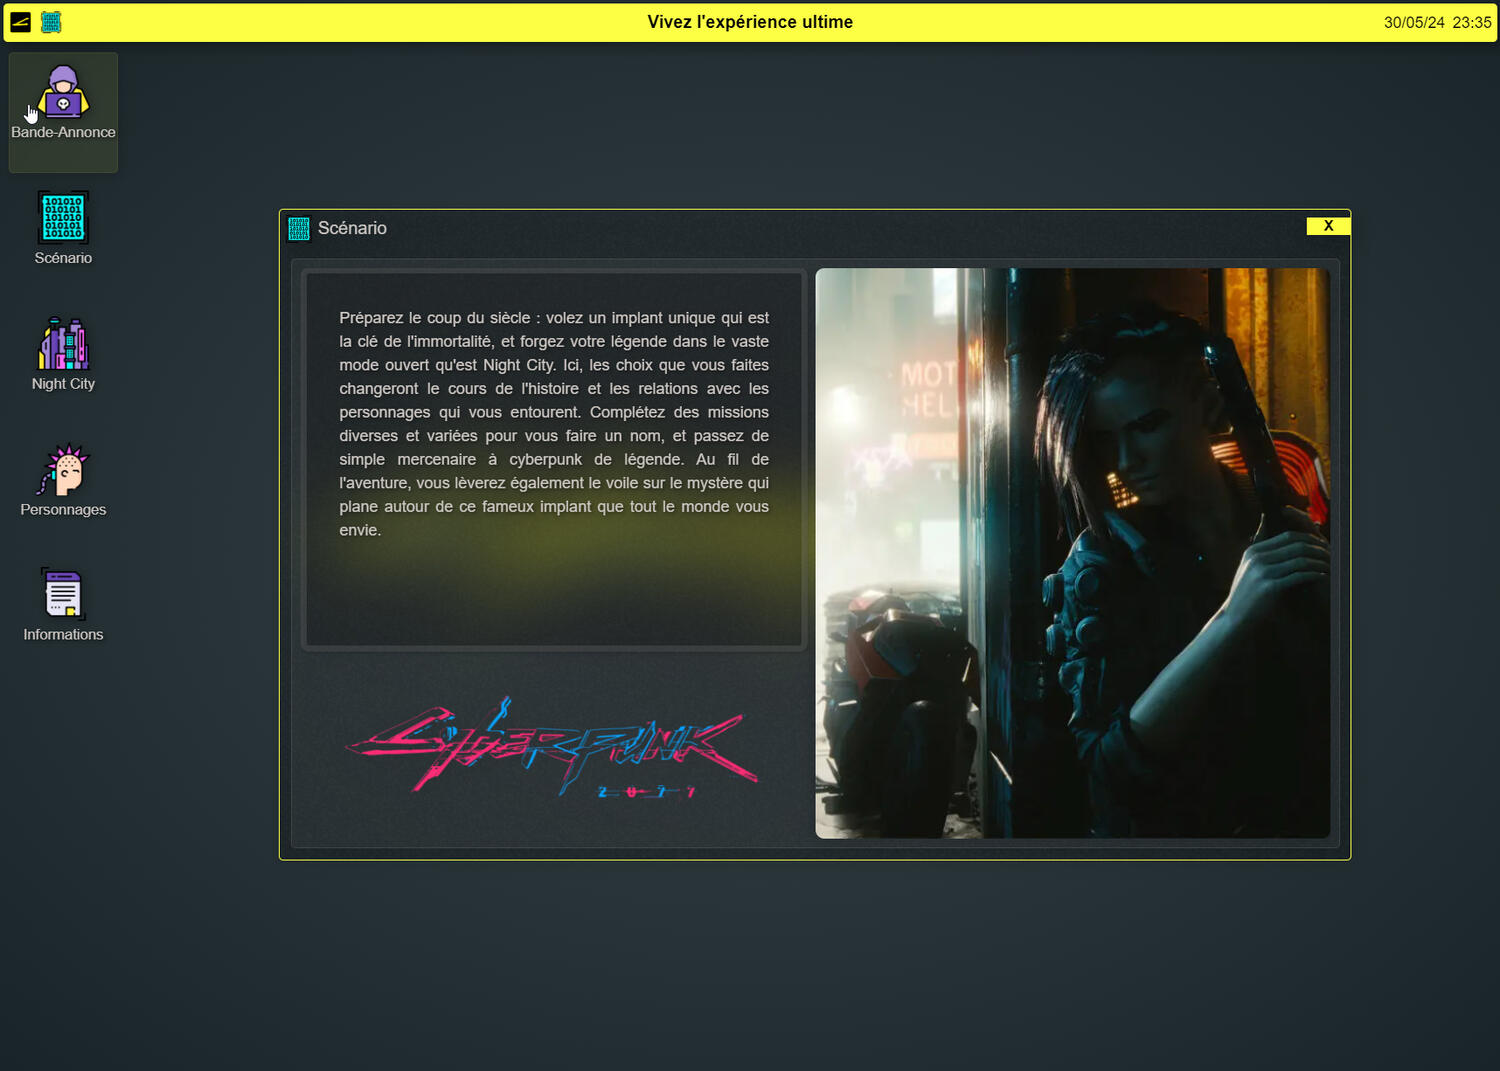
Task: Click the character artwork image
Action: click(1072, 553)
